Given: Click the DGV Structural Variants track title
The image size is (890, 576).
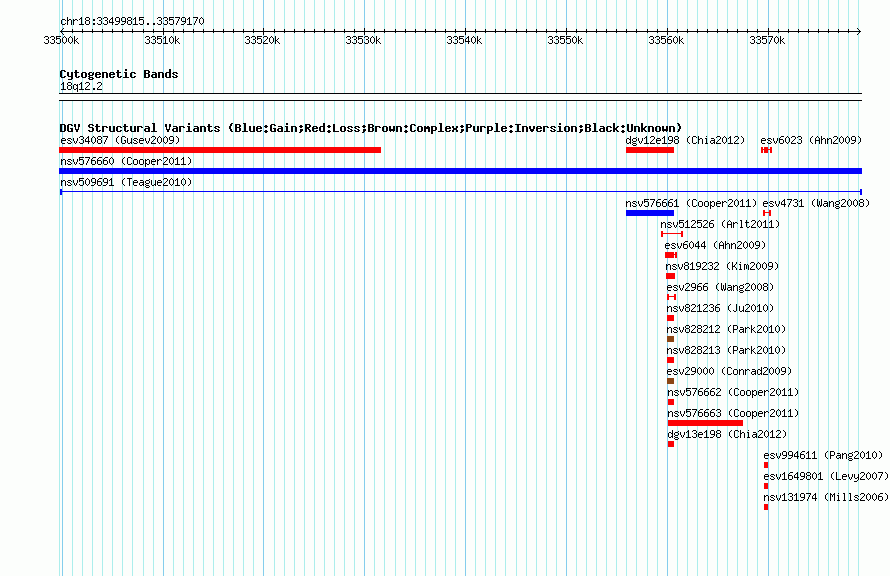Looking at the screenshot, I should (x=371, y=128).
